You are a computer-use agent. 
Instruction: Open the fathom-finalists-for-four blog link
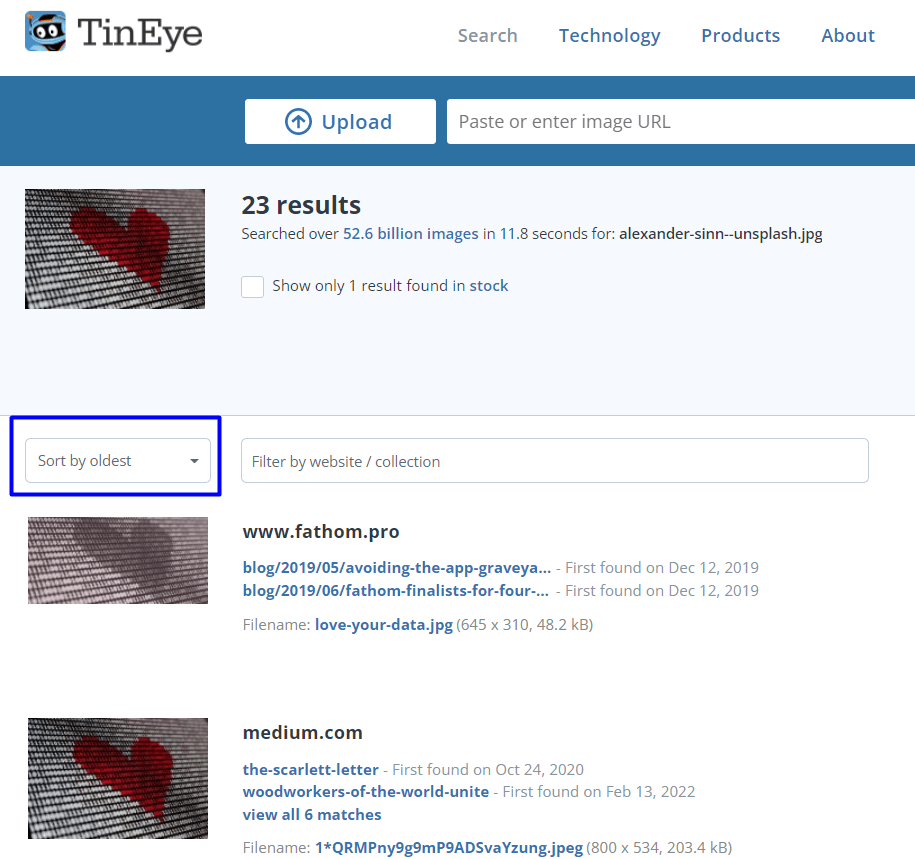click(x=395, y=591)
